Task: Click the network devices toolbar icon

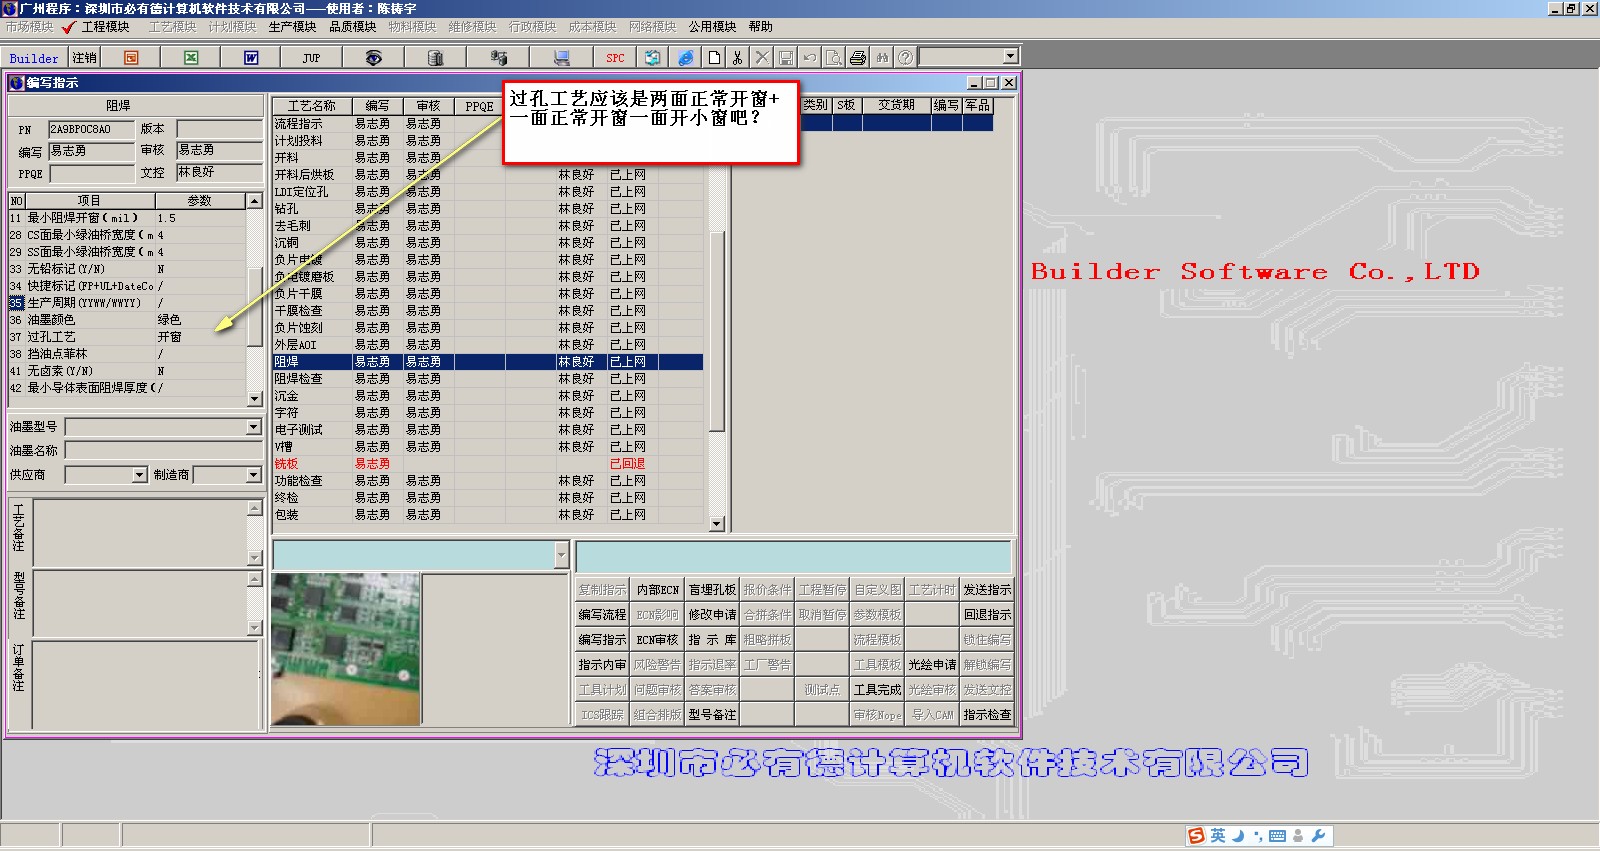Action: pos(498,58)
